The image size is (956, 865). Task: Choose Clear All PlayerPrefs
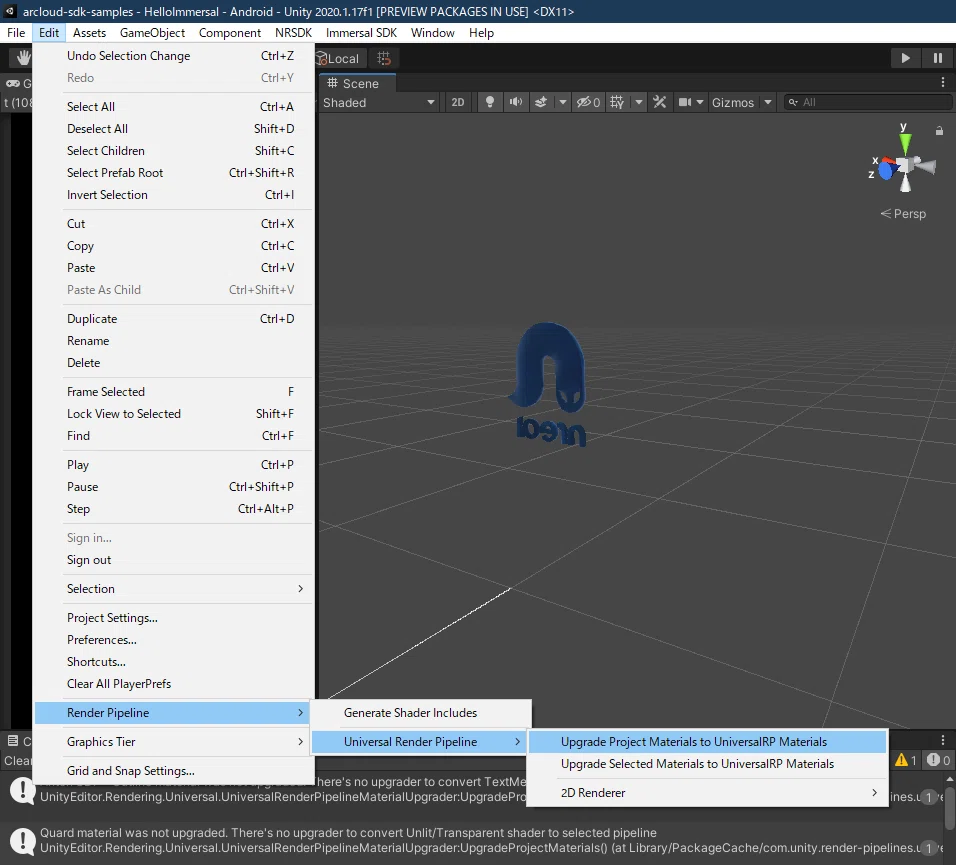tap(174, 683)
